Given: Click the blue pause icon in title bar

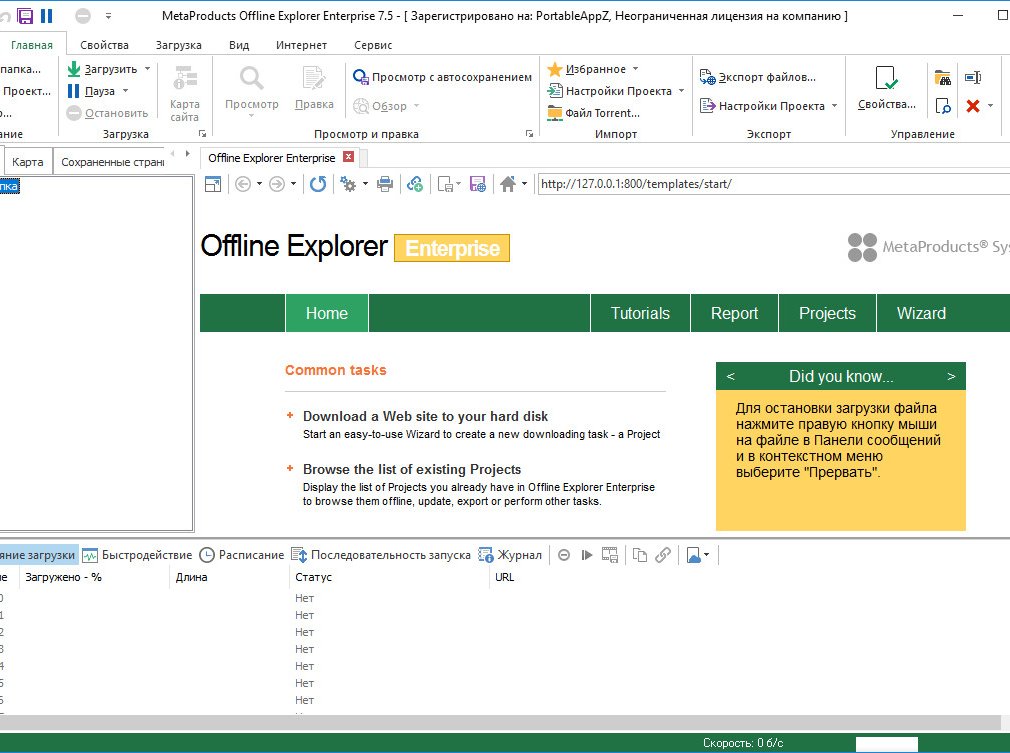Looking at the screenshot, I should click(x=47, y=15).
